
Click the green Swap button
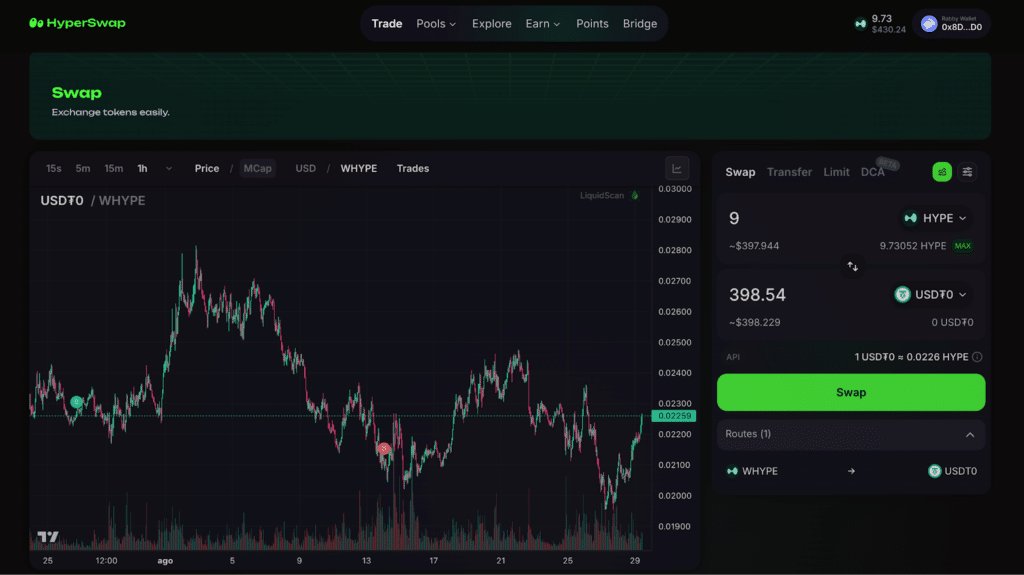coord(851,392)
